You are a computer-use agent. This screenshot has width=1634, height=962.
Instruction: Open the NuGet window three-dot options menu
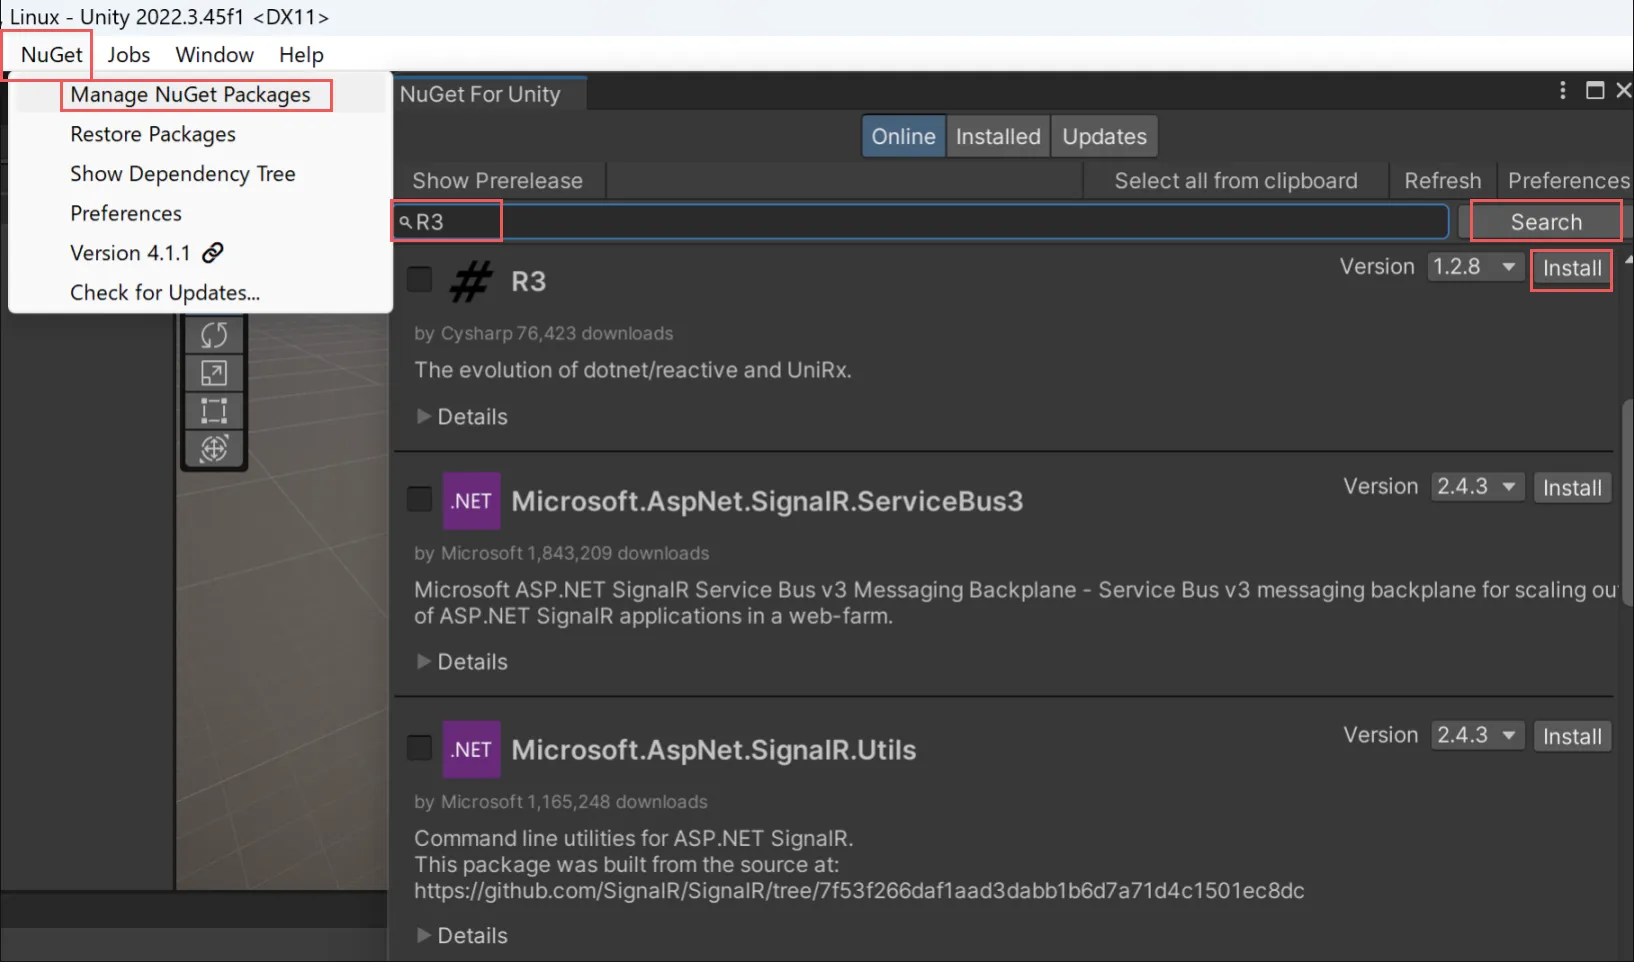point(1562,91)
